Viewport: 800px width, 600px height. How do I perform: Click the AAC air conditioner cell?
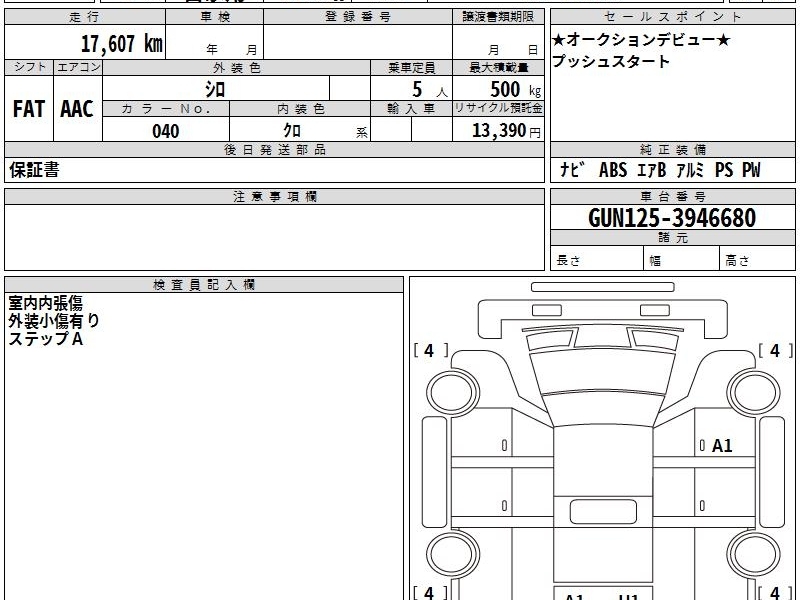tap(78, 109)
